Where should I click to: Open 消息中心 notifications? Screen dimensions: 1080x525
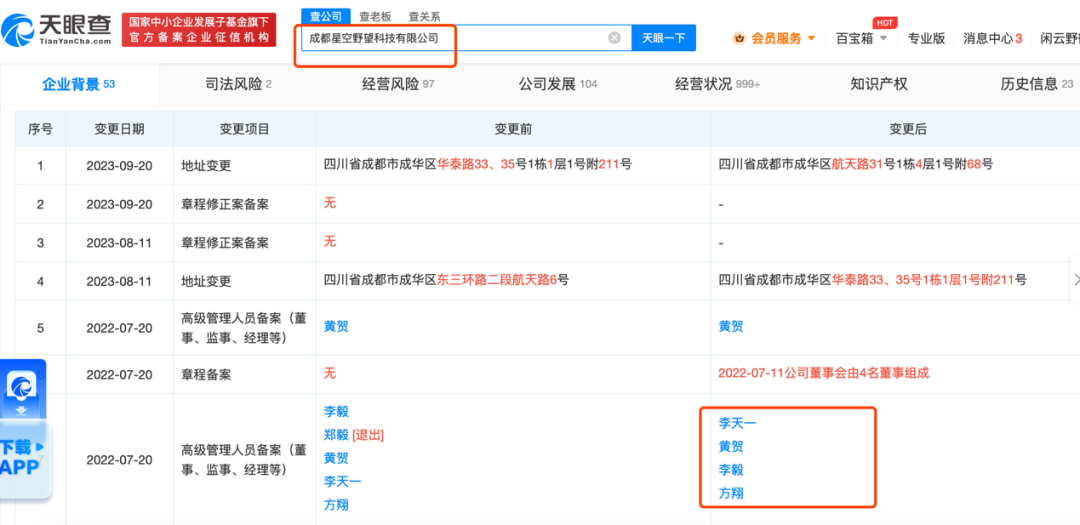pyautogui.click(x=991, y=38)
